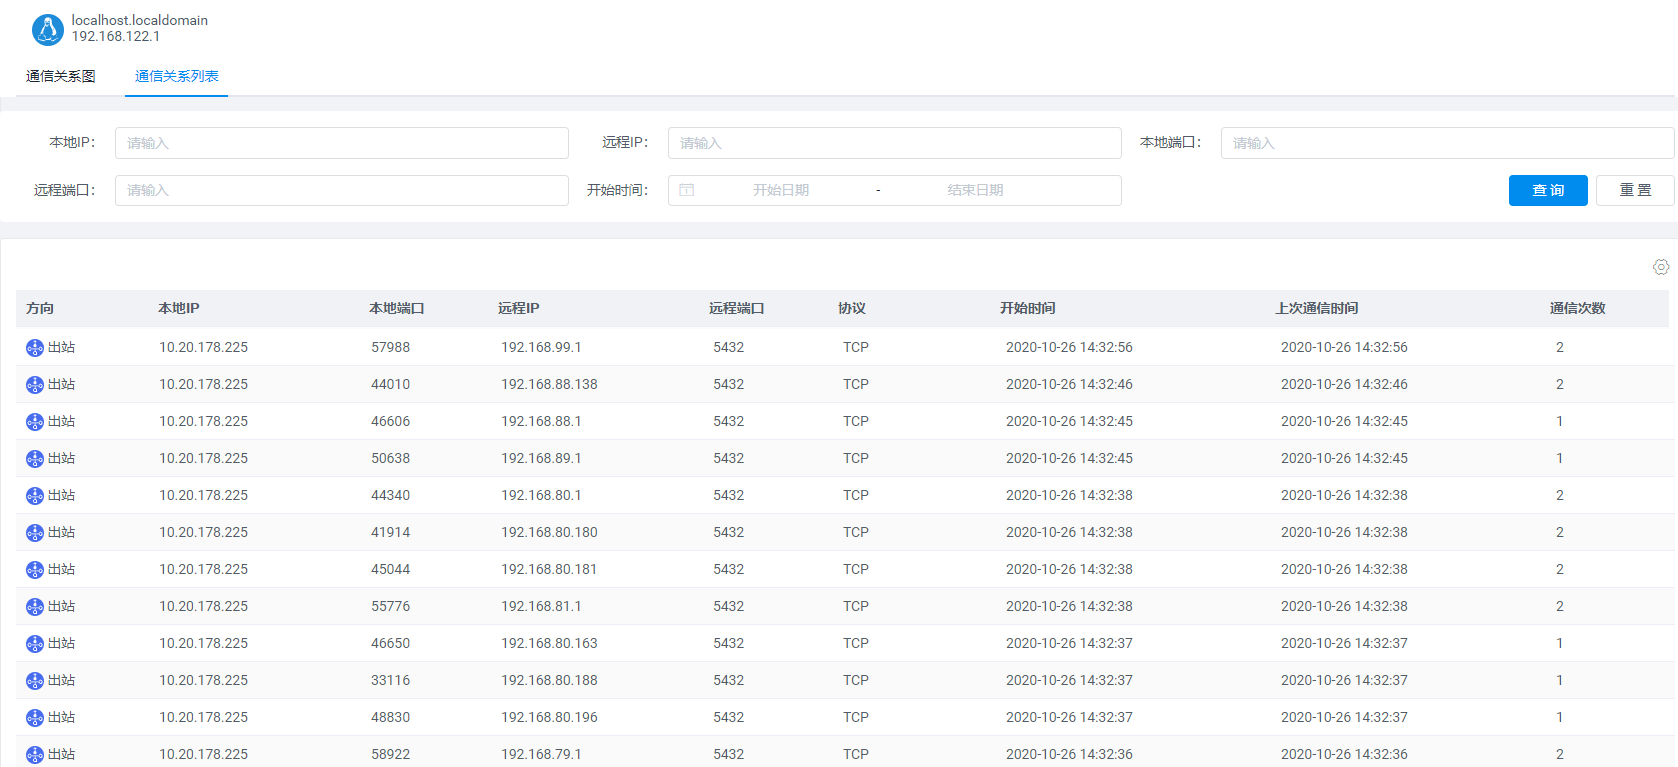
Task: Select remote IP 192.168.80.181 cell
Action: [x=549, y=569]
